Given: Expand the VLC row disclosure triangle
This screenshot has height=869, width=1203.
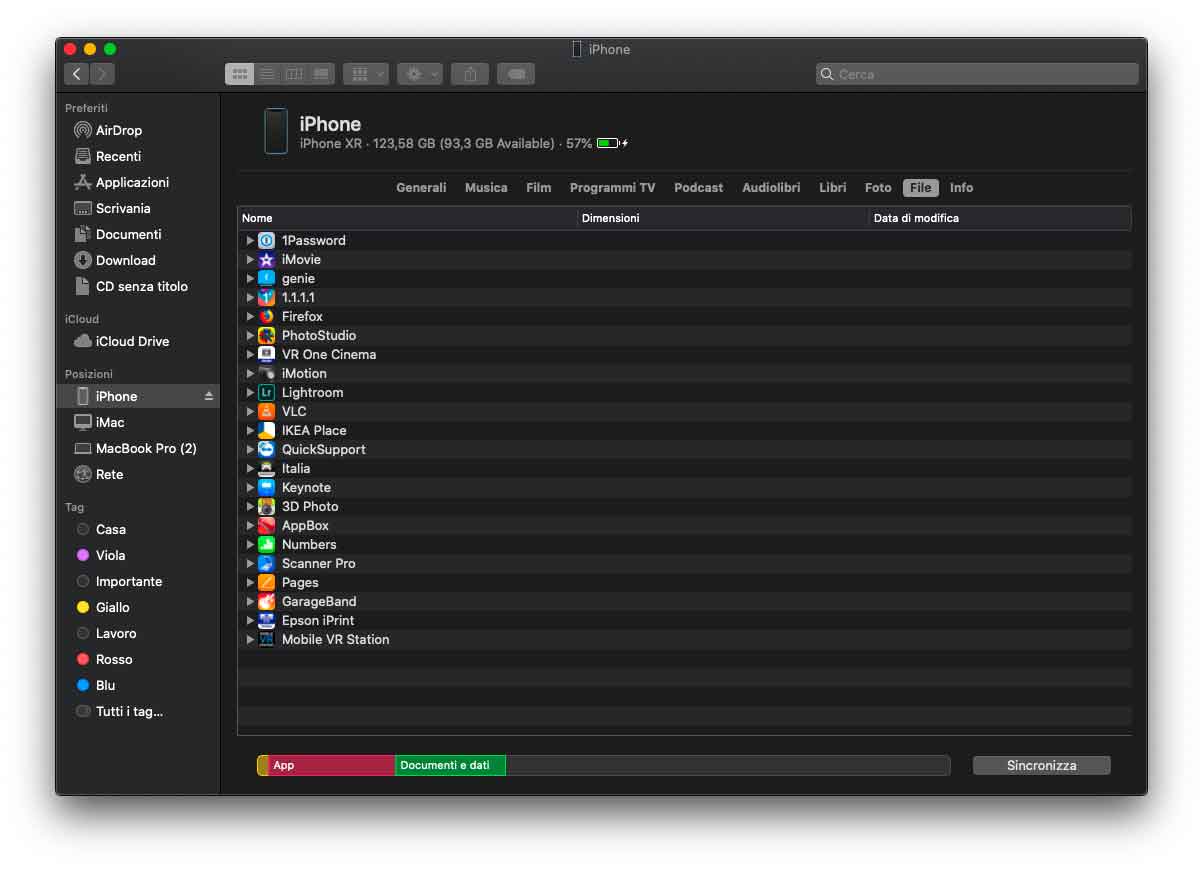Looking at the screenshot, I should pyautogui.click(x=250, y=411).
